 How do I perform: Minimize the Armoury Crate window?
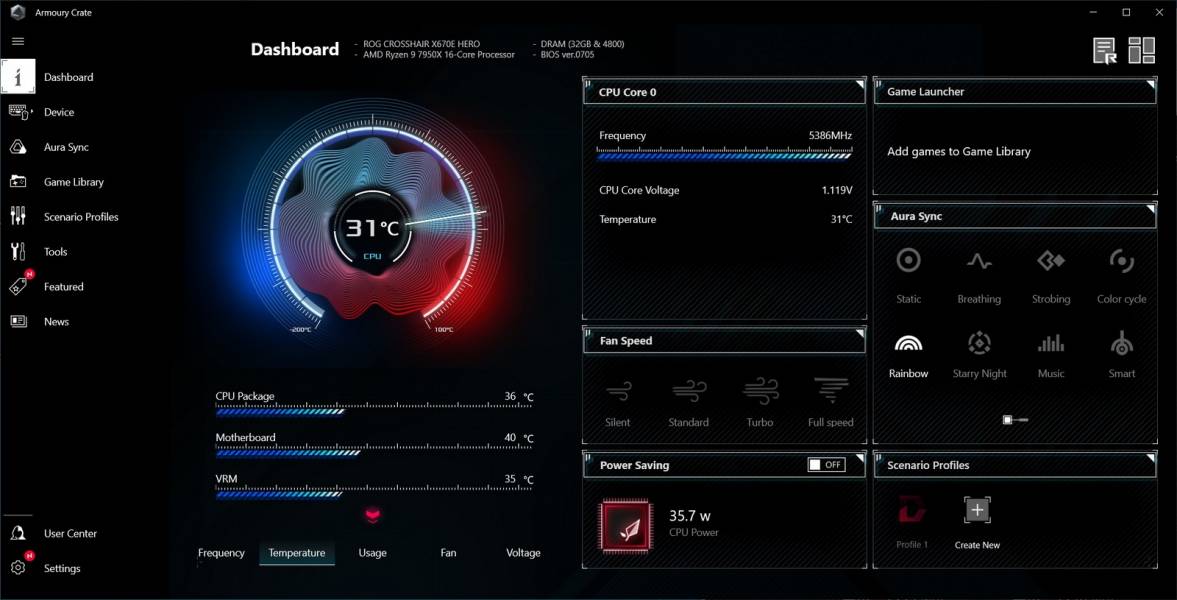(1093, 12)
